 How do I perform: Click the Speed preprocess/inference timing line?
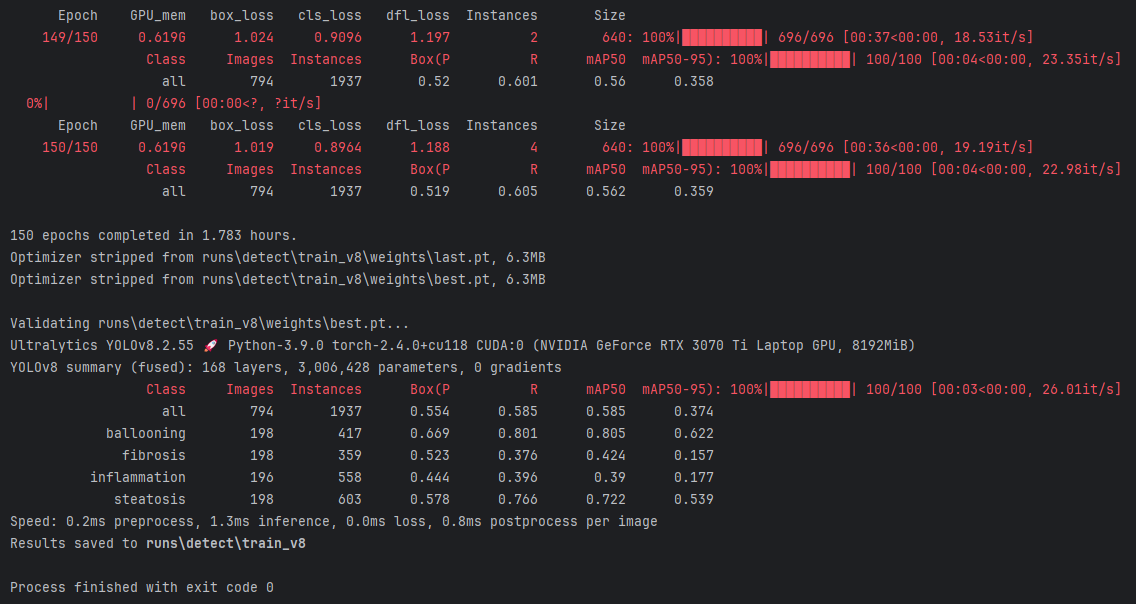[333, 521]
